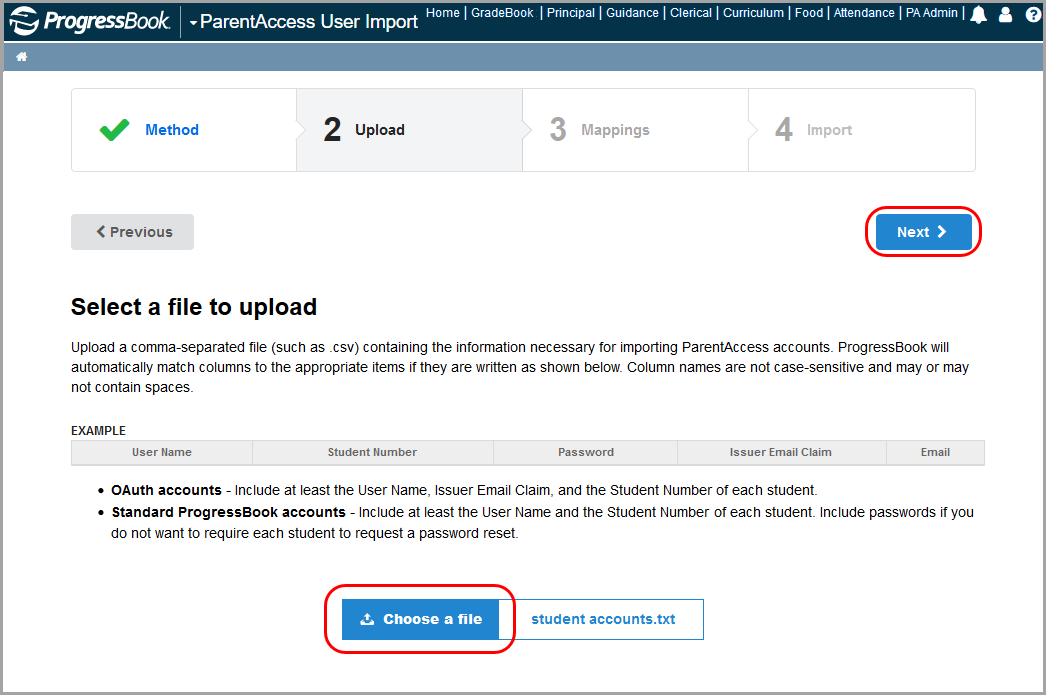Screen dimensions: 1046x695
Task: Click the EXAMPLE label
Action: click(99, 431)
